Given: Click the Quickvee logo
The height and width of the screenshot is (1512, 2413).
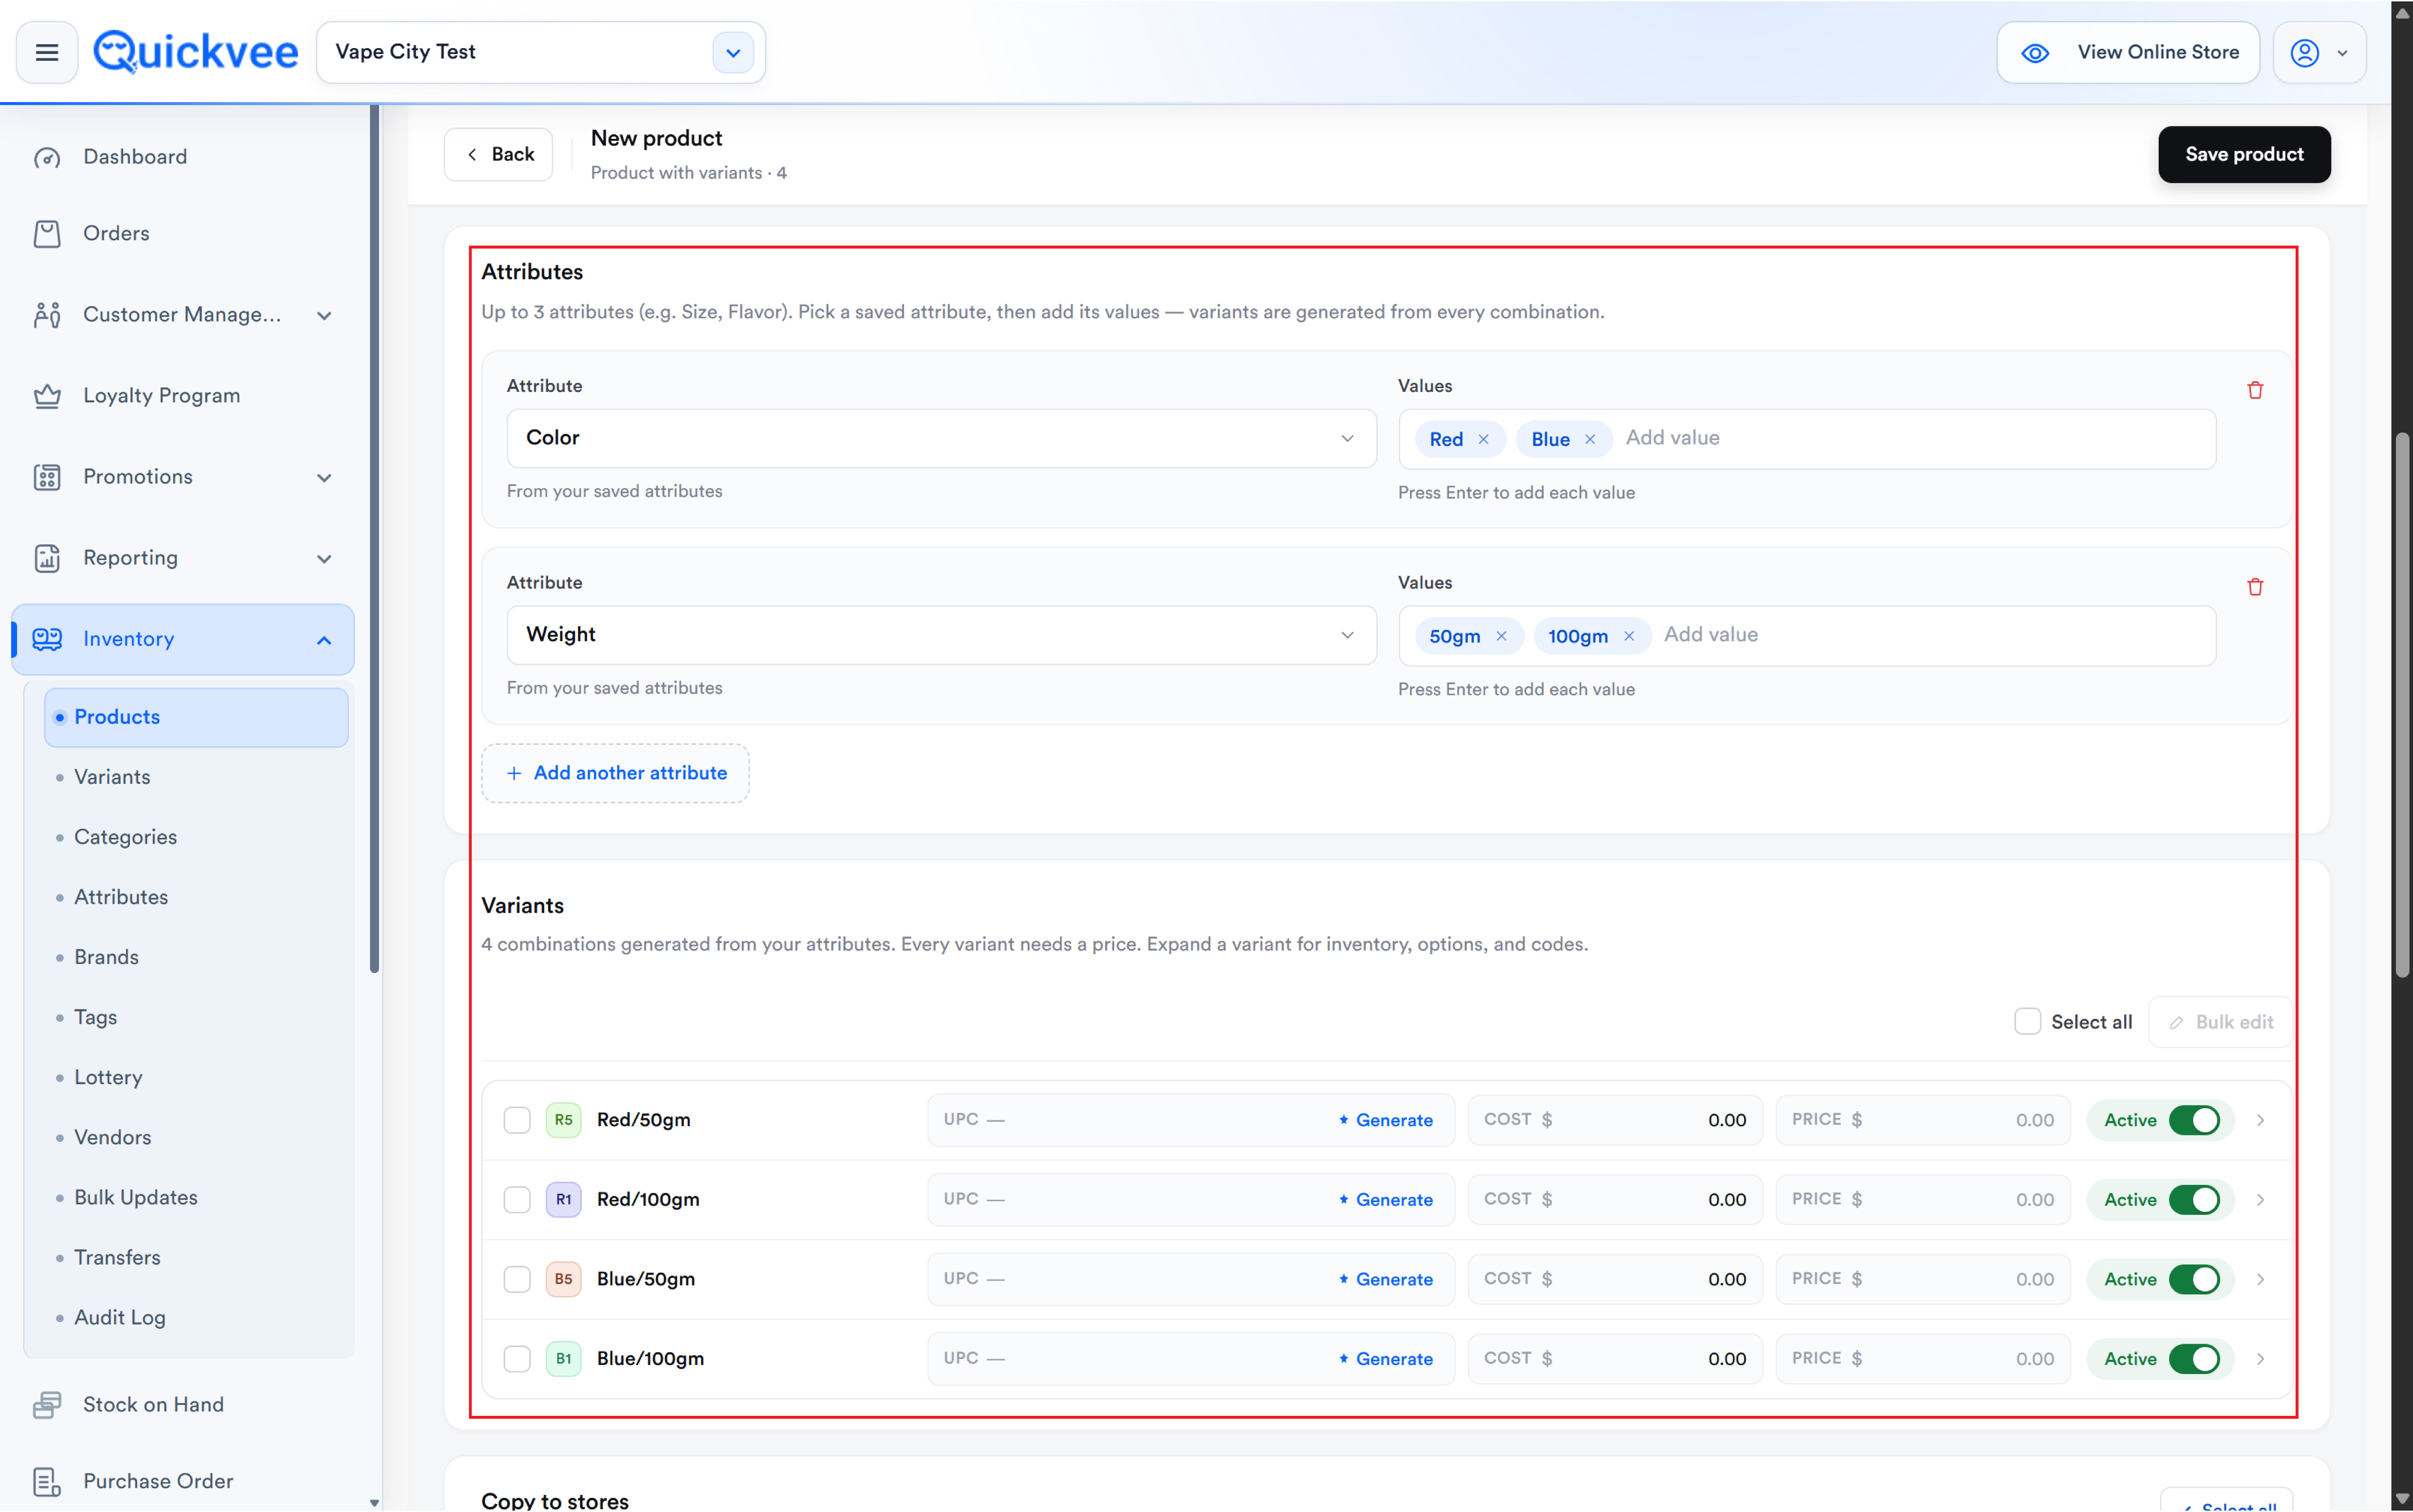Looking at the screenshot, I should (x=196, y=52).
